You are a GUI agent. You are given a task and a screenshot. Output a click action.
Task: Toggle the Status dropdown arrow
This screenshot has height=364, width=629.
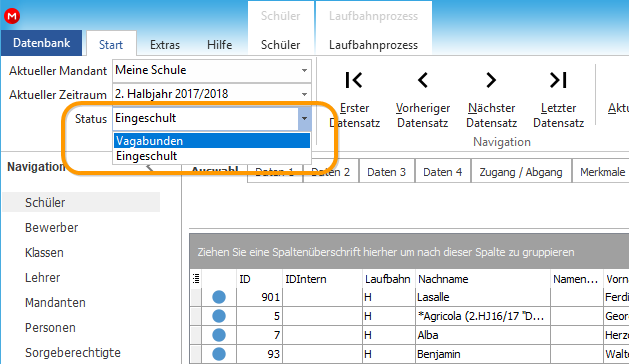[304, 118]
